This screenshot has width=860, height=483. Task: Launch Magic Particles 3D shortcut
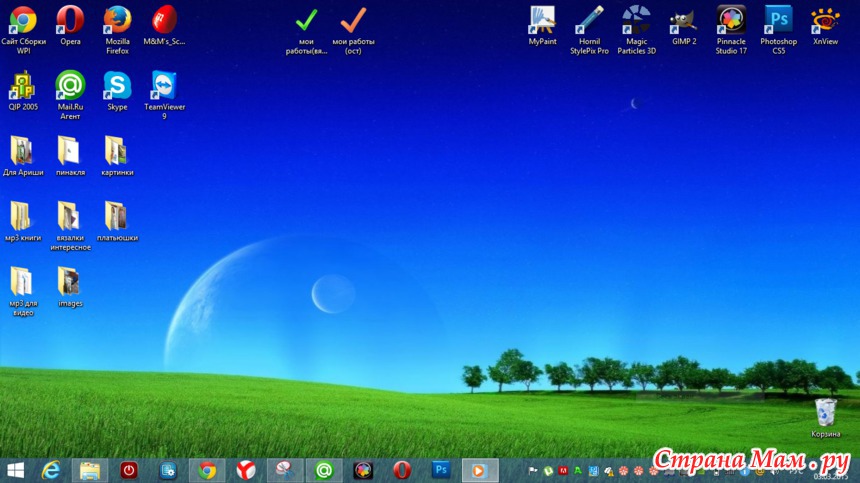pos(636,30)
